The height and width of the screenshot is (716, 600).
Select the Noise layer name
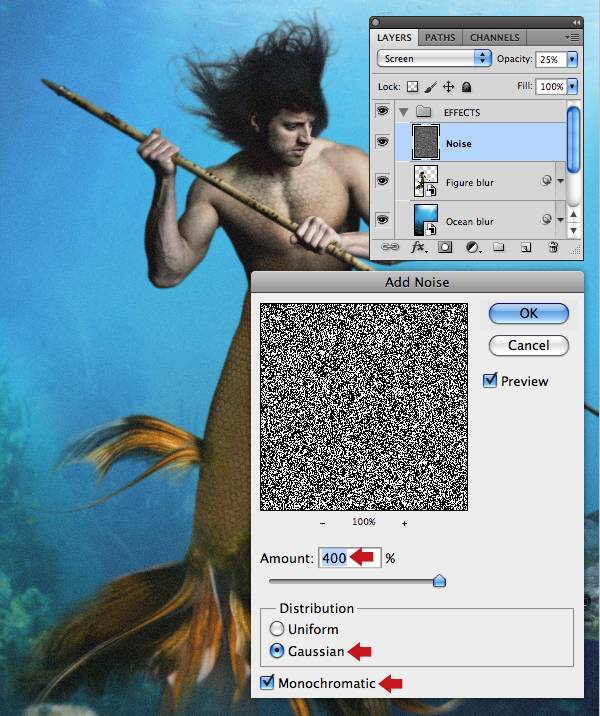(x=458, y=143)
